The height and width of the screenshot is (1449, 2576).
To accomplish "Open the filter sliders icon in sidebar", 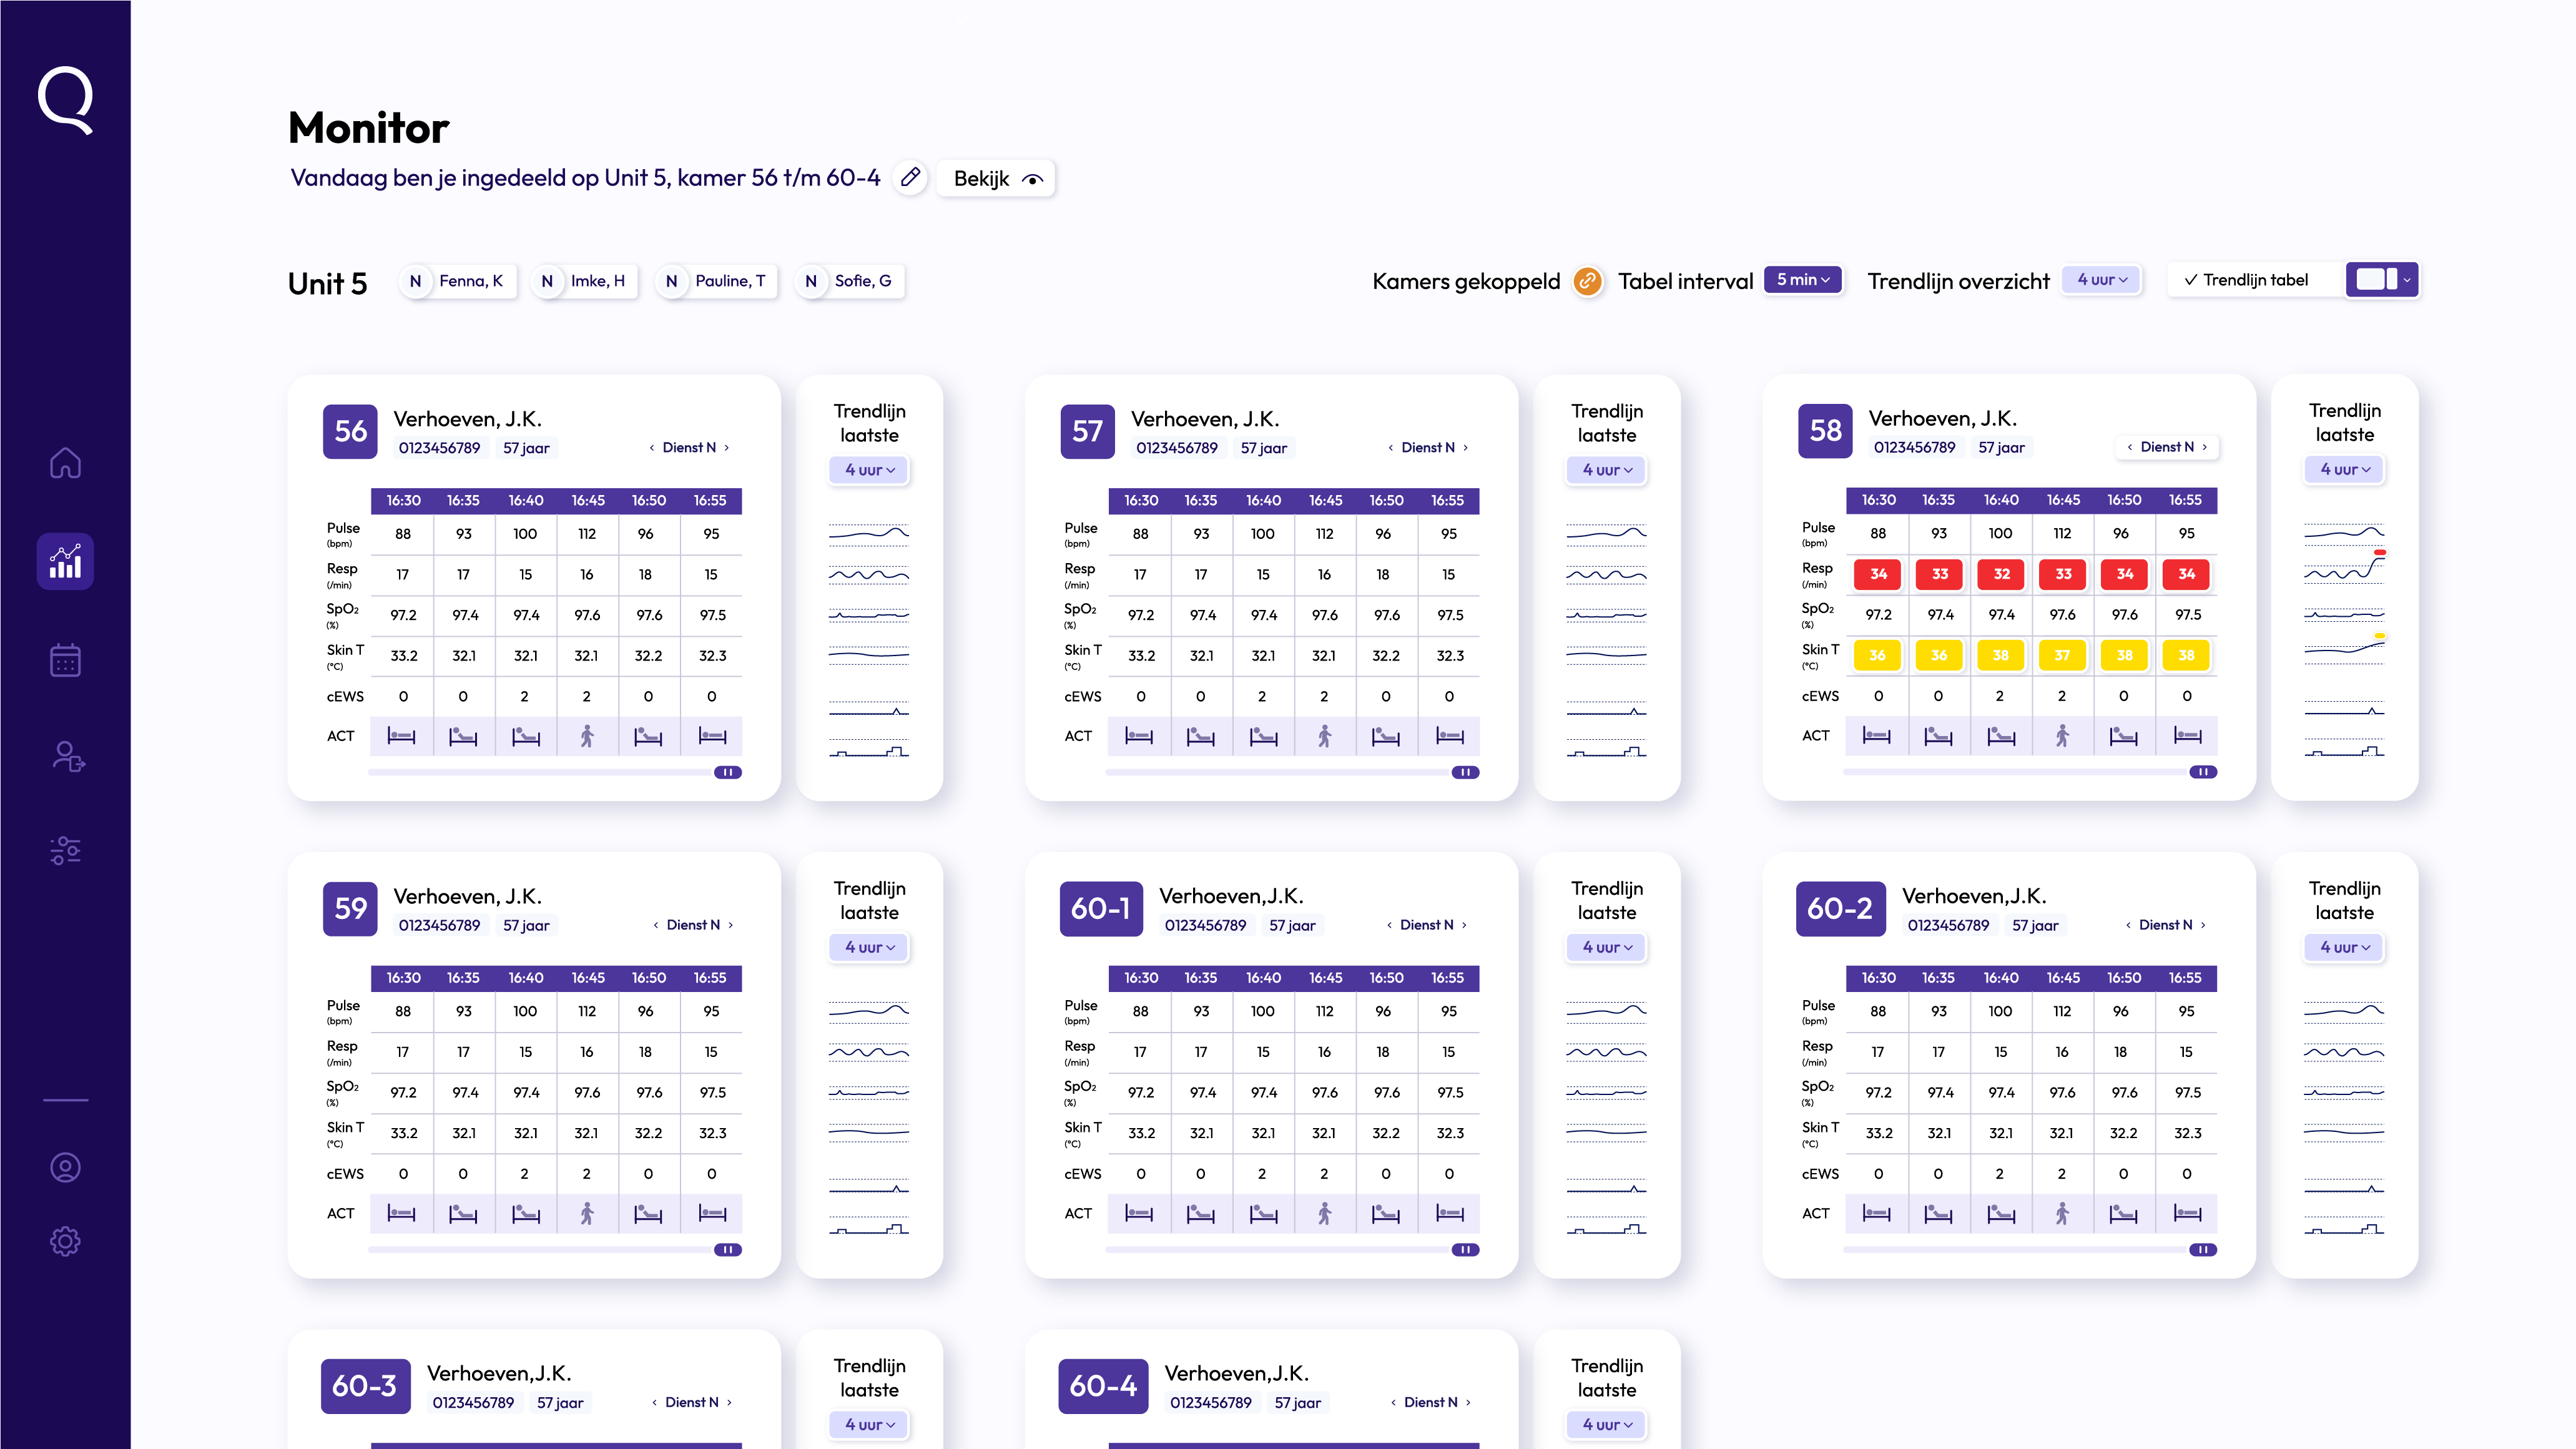I will click(x=65, y=850).
